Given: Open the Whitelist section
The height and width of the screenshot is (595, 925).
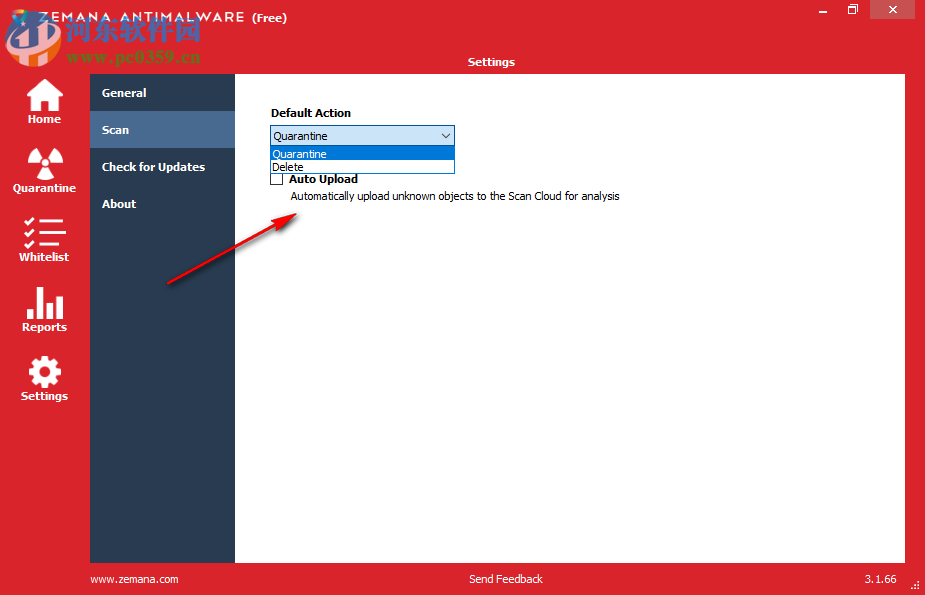Looking at the screenshot, I should (x=43, y=240).
